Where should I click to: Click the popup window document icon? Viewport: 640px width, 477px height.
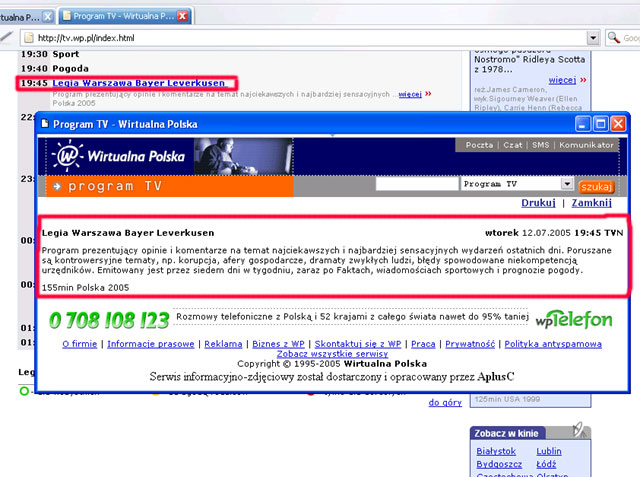click(x=45, y=123)
